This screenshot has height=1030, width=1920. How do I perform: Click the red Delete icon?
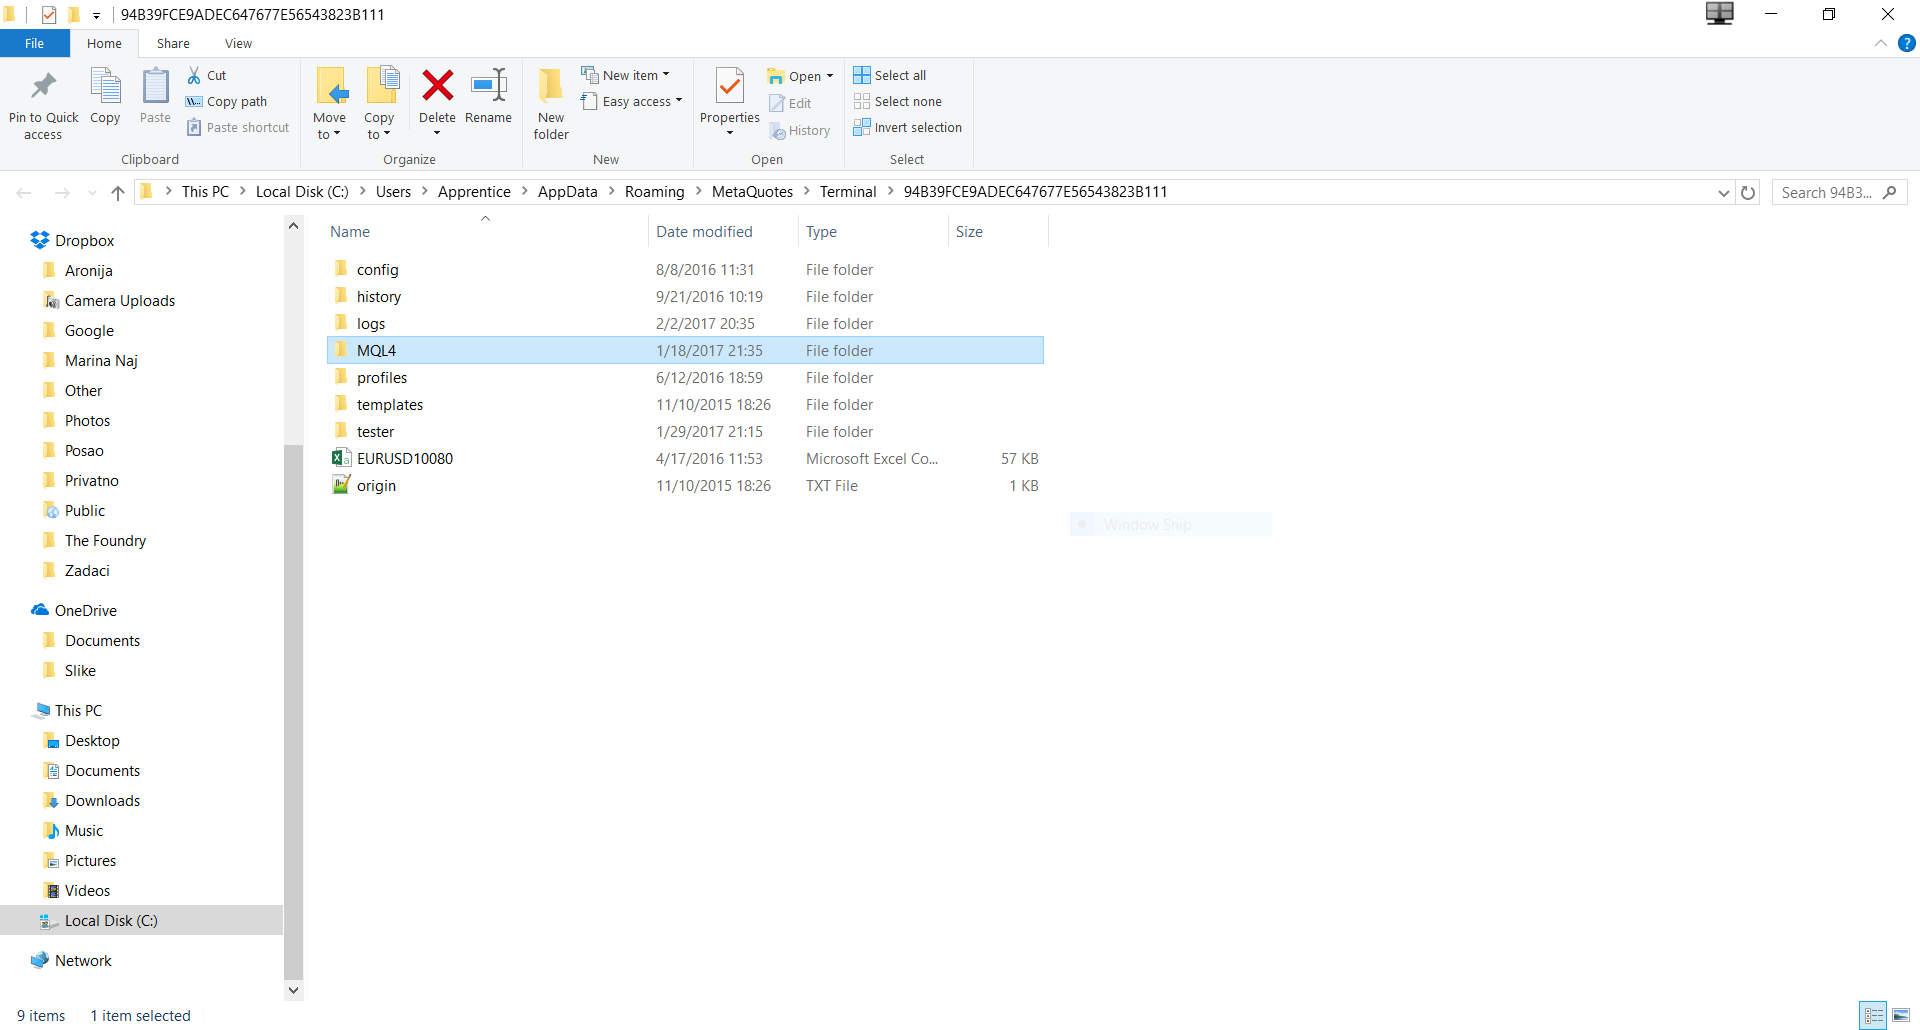pos(437,86)
